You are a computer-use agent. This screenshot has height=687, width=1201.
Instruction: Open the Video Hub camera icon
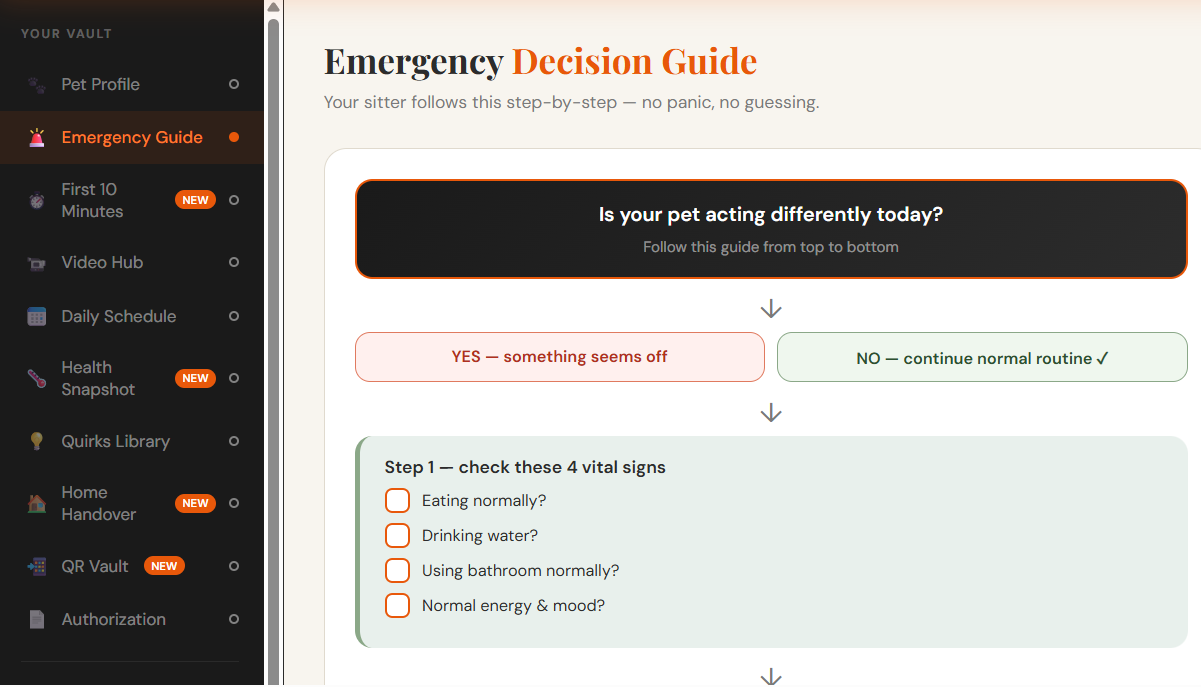(36, 262)
